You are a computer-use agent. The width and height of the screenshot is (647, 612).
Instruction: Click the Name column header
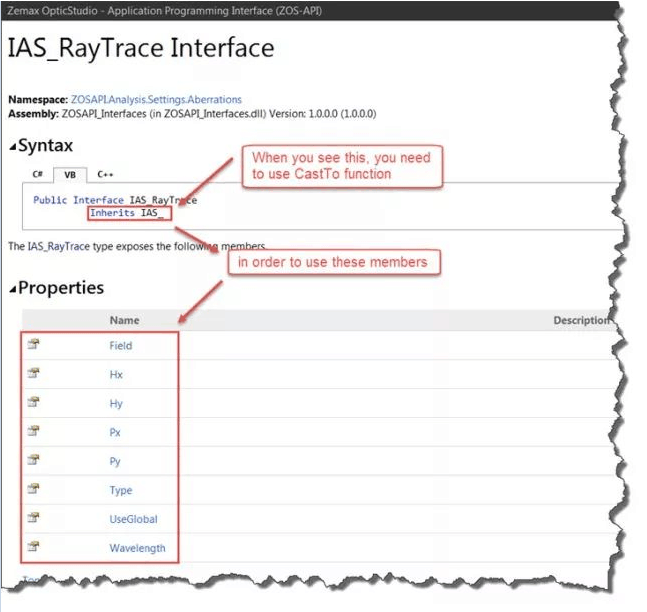tap(124, 320)
